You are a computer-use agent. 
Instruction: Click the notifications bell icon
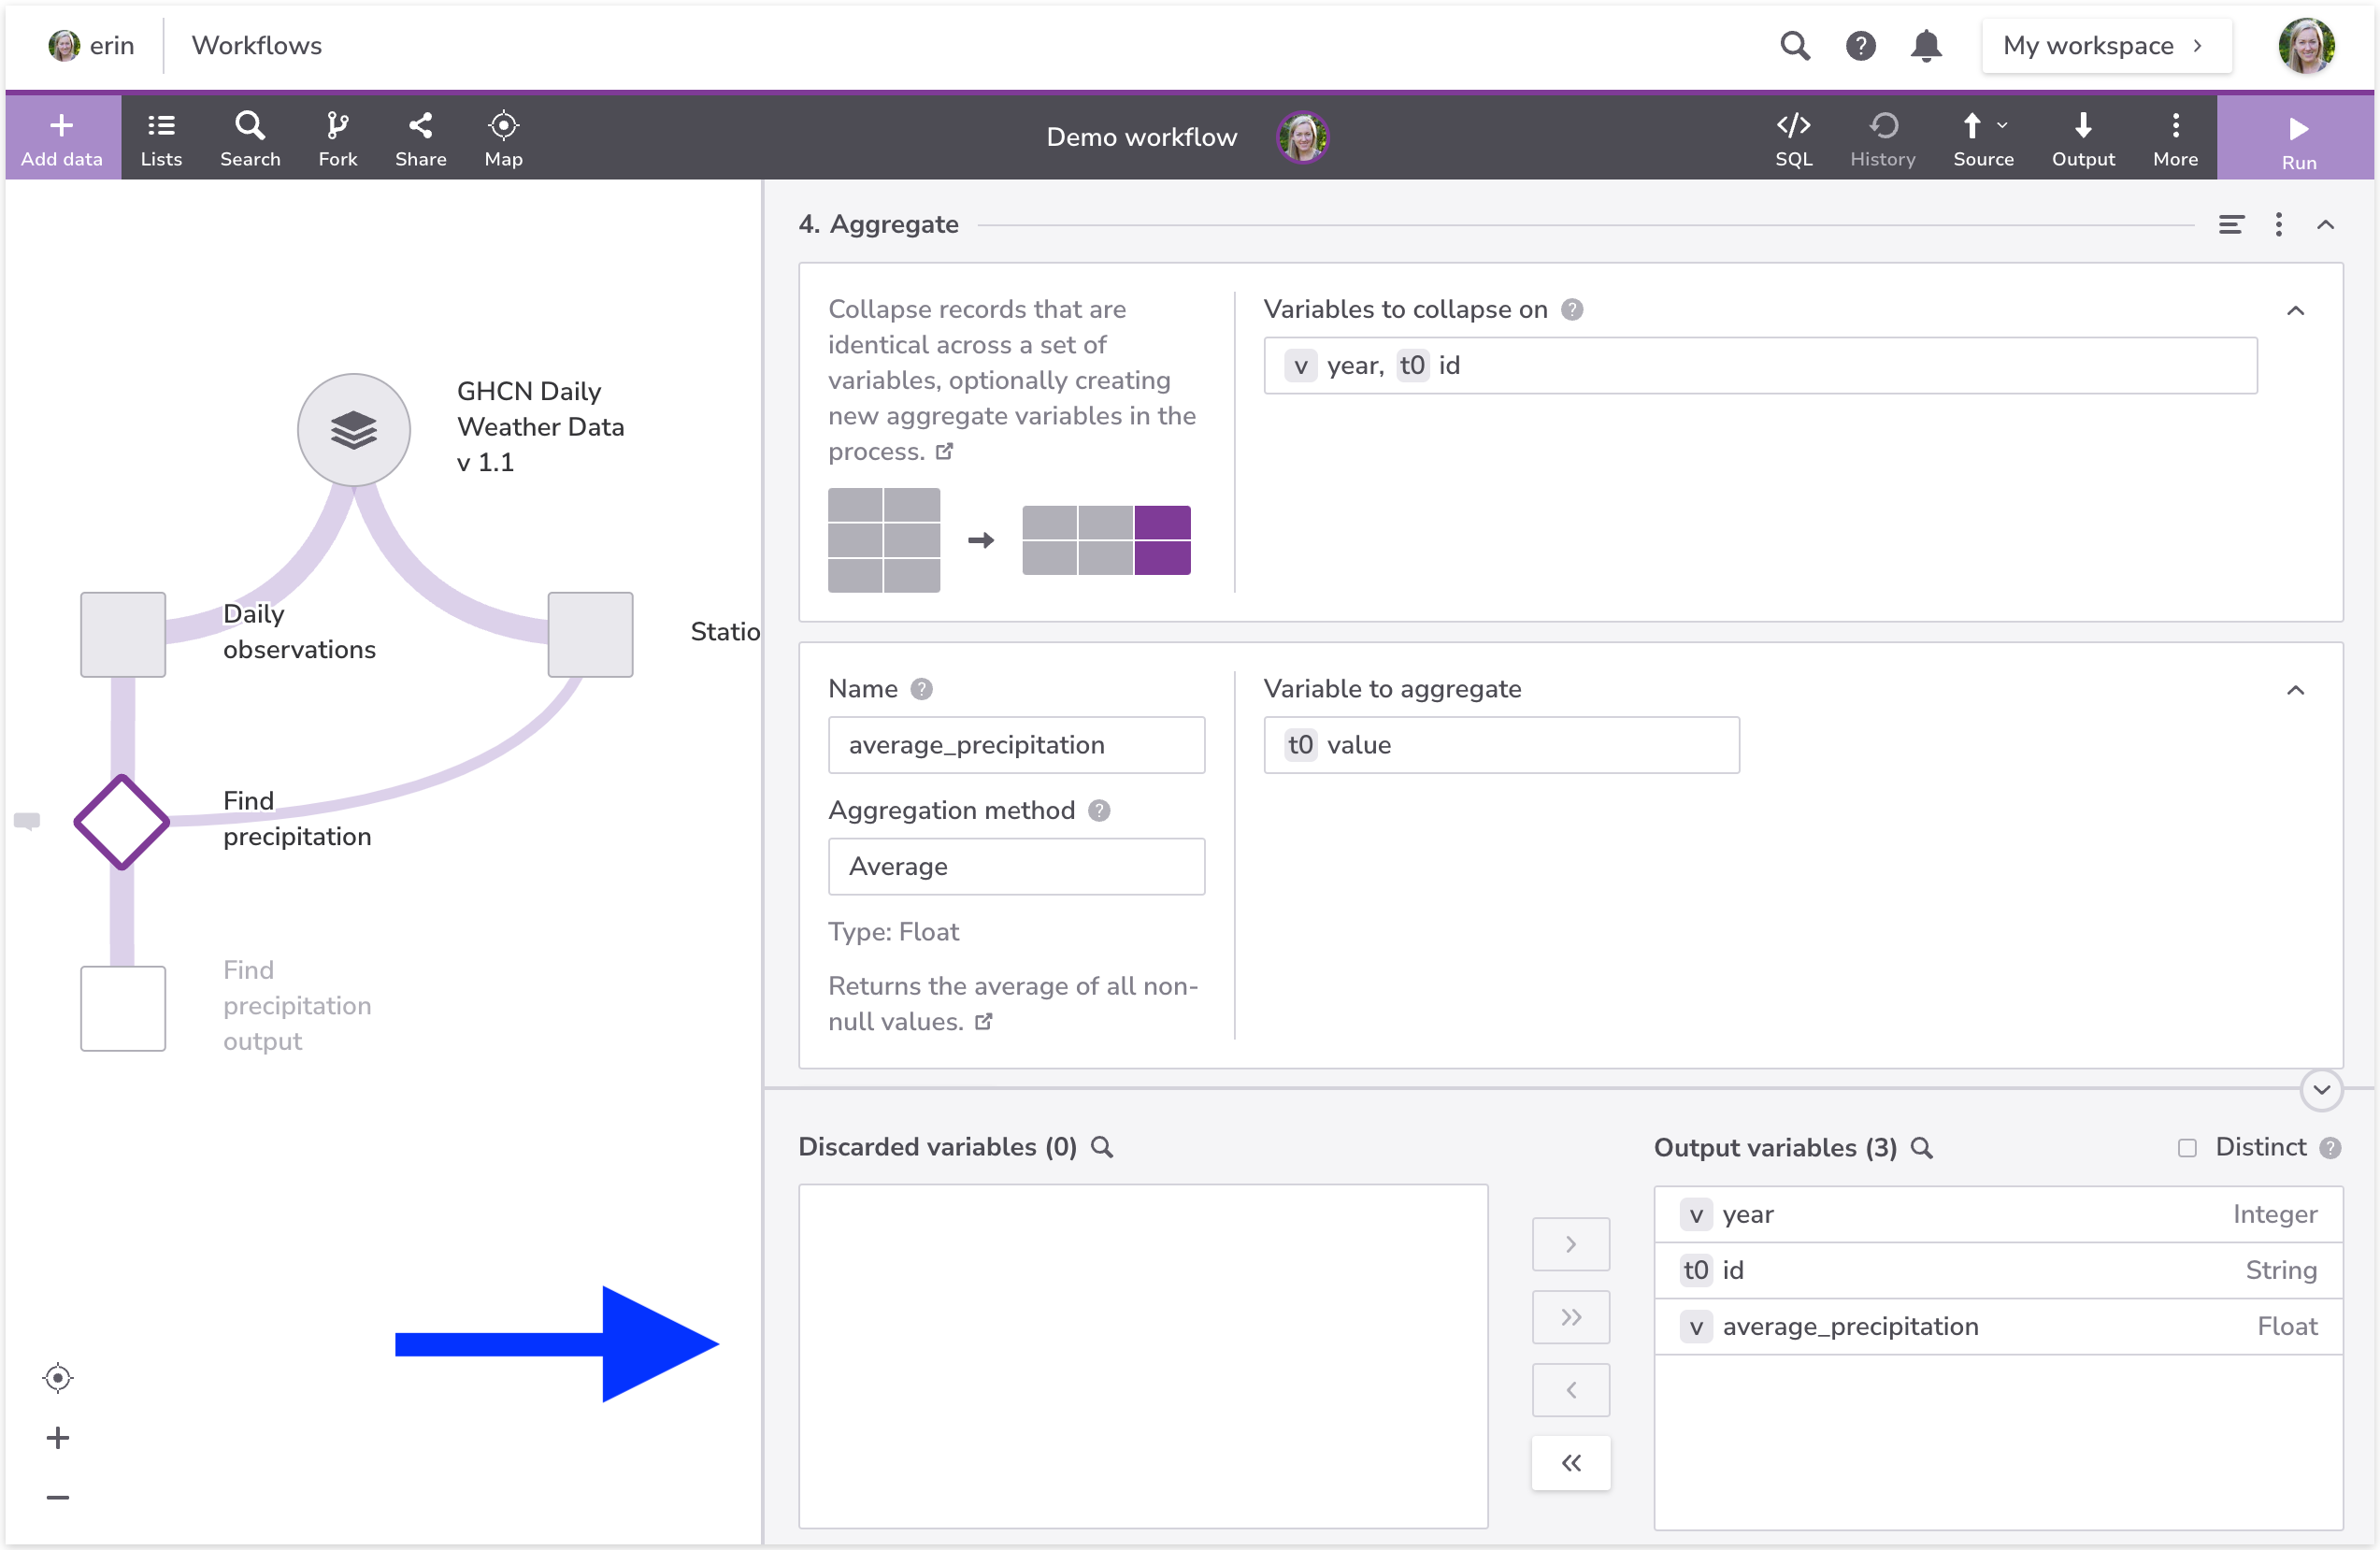1925,46
